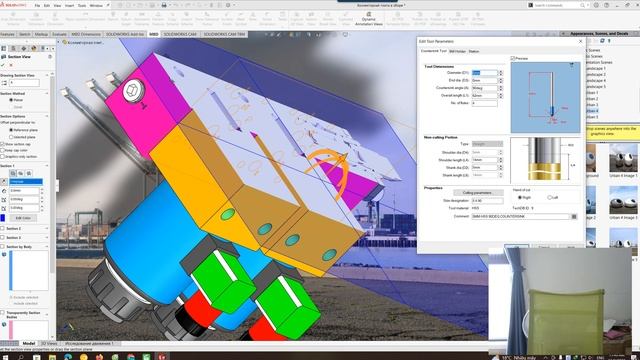The height and width of the screenshot is (360, 640).
Task: Open Insert menu
Action: coord(69,6)
